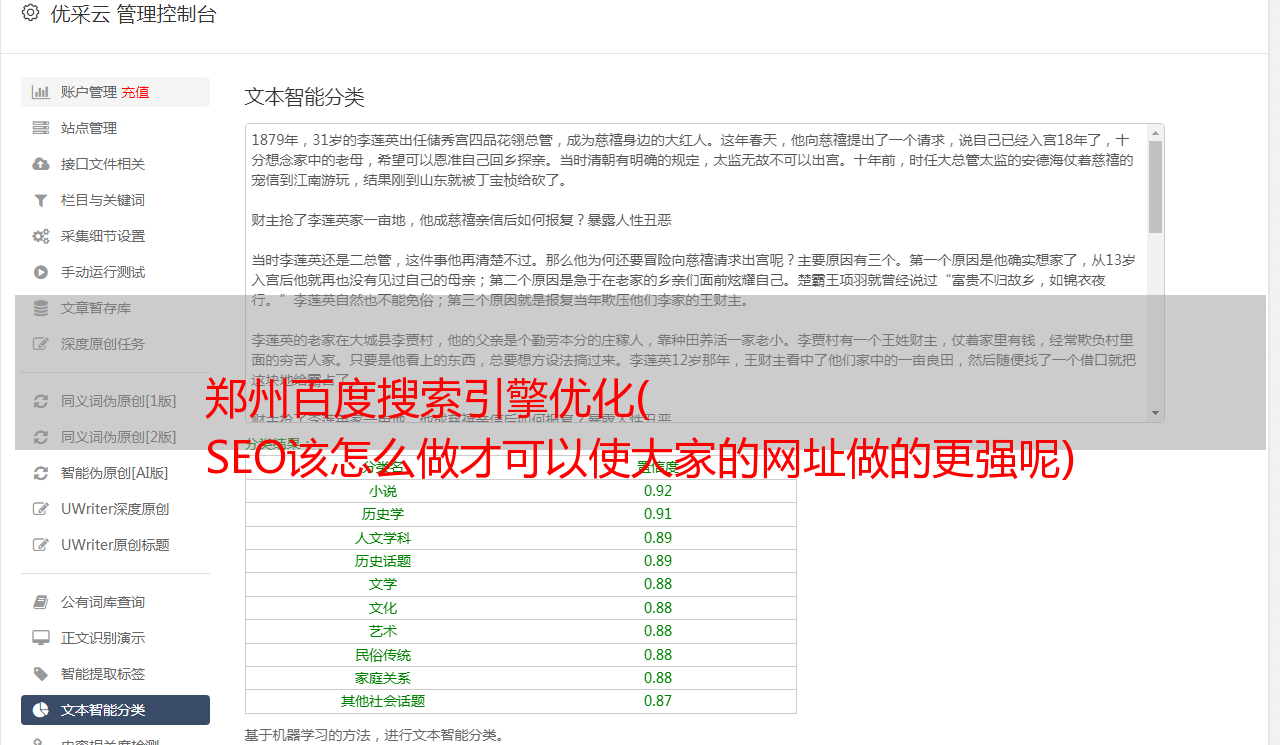This screenshot has height=745, width=1280.
Task: Click the 0.87 confidence value
Action: pyautogui.click(x=658, y=701)
